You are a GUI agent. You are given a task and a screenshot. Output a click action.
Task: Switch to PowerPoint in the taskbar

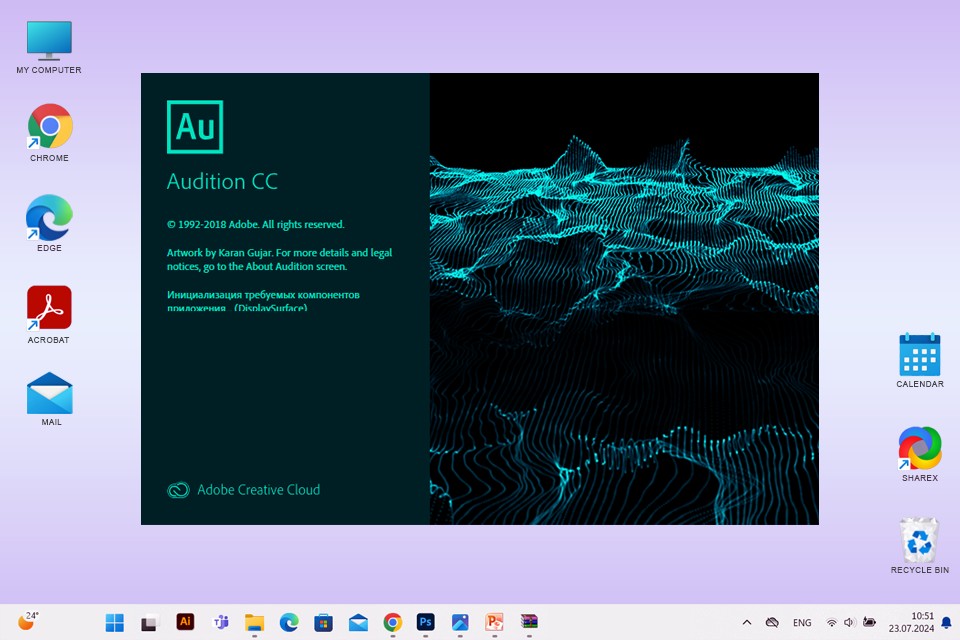pyautogui.click(x=494, y=622)
